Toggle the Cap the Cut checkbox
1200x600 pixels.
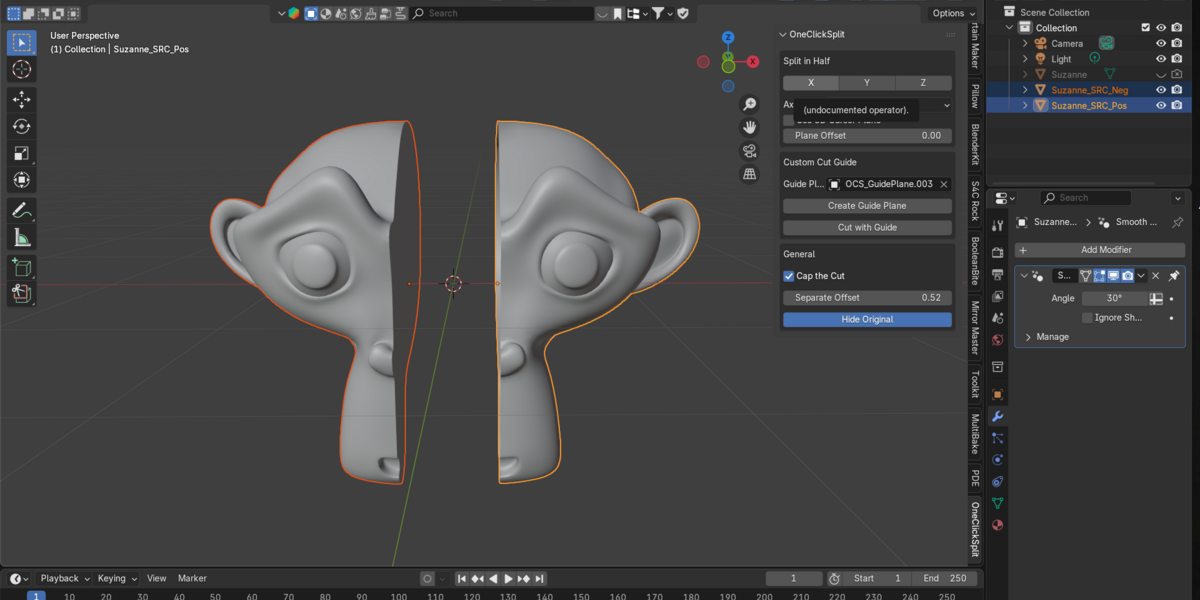(x=788, y=276)
